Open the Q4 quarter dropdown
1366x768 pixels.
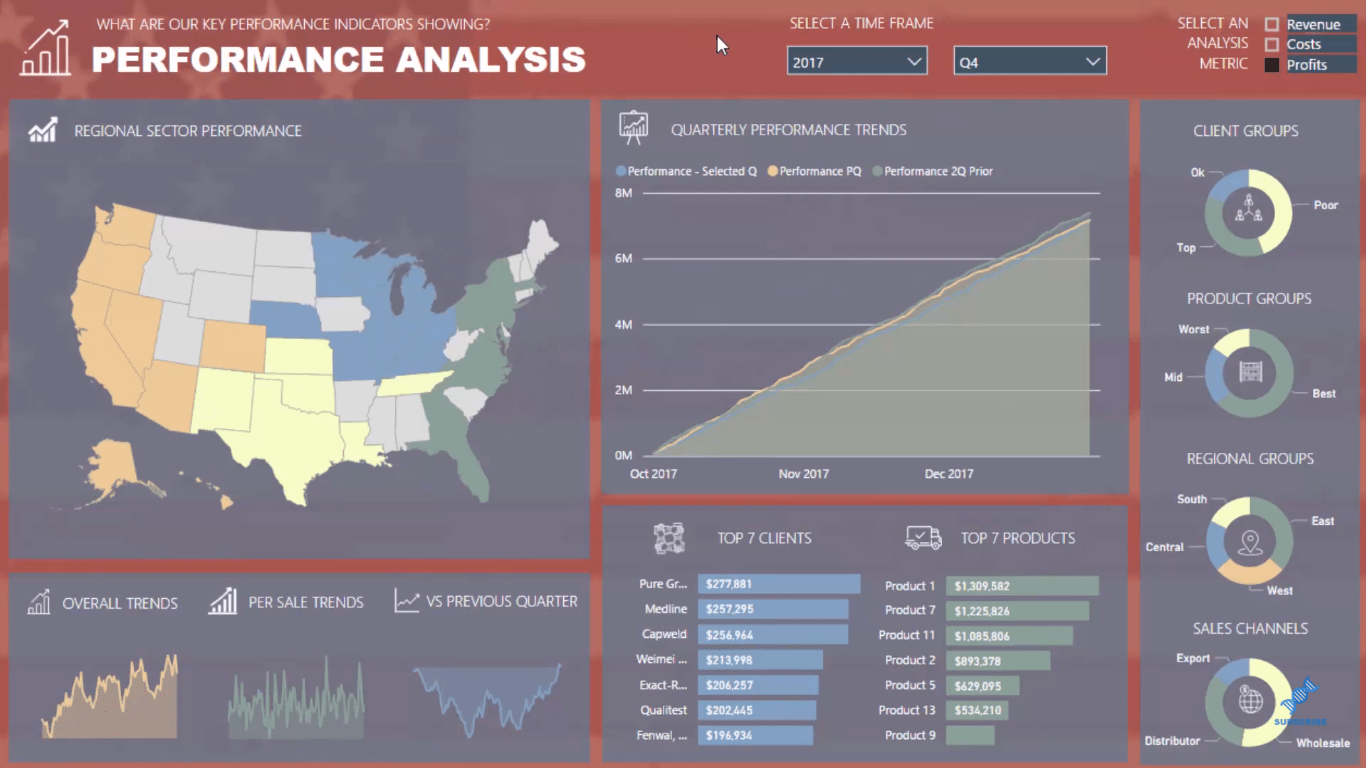pos(1030,61)
